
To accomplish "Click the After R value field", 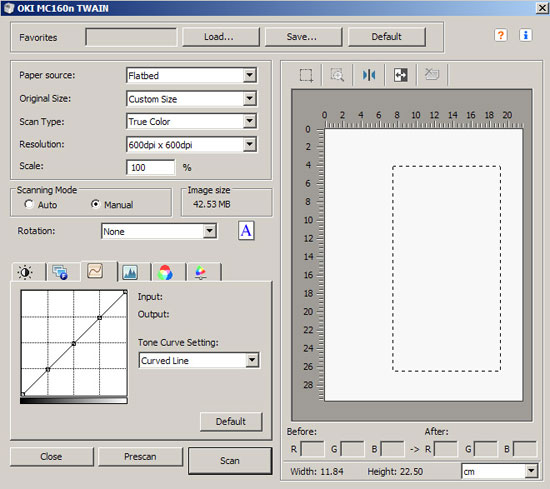I will 446,449.
